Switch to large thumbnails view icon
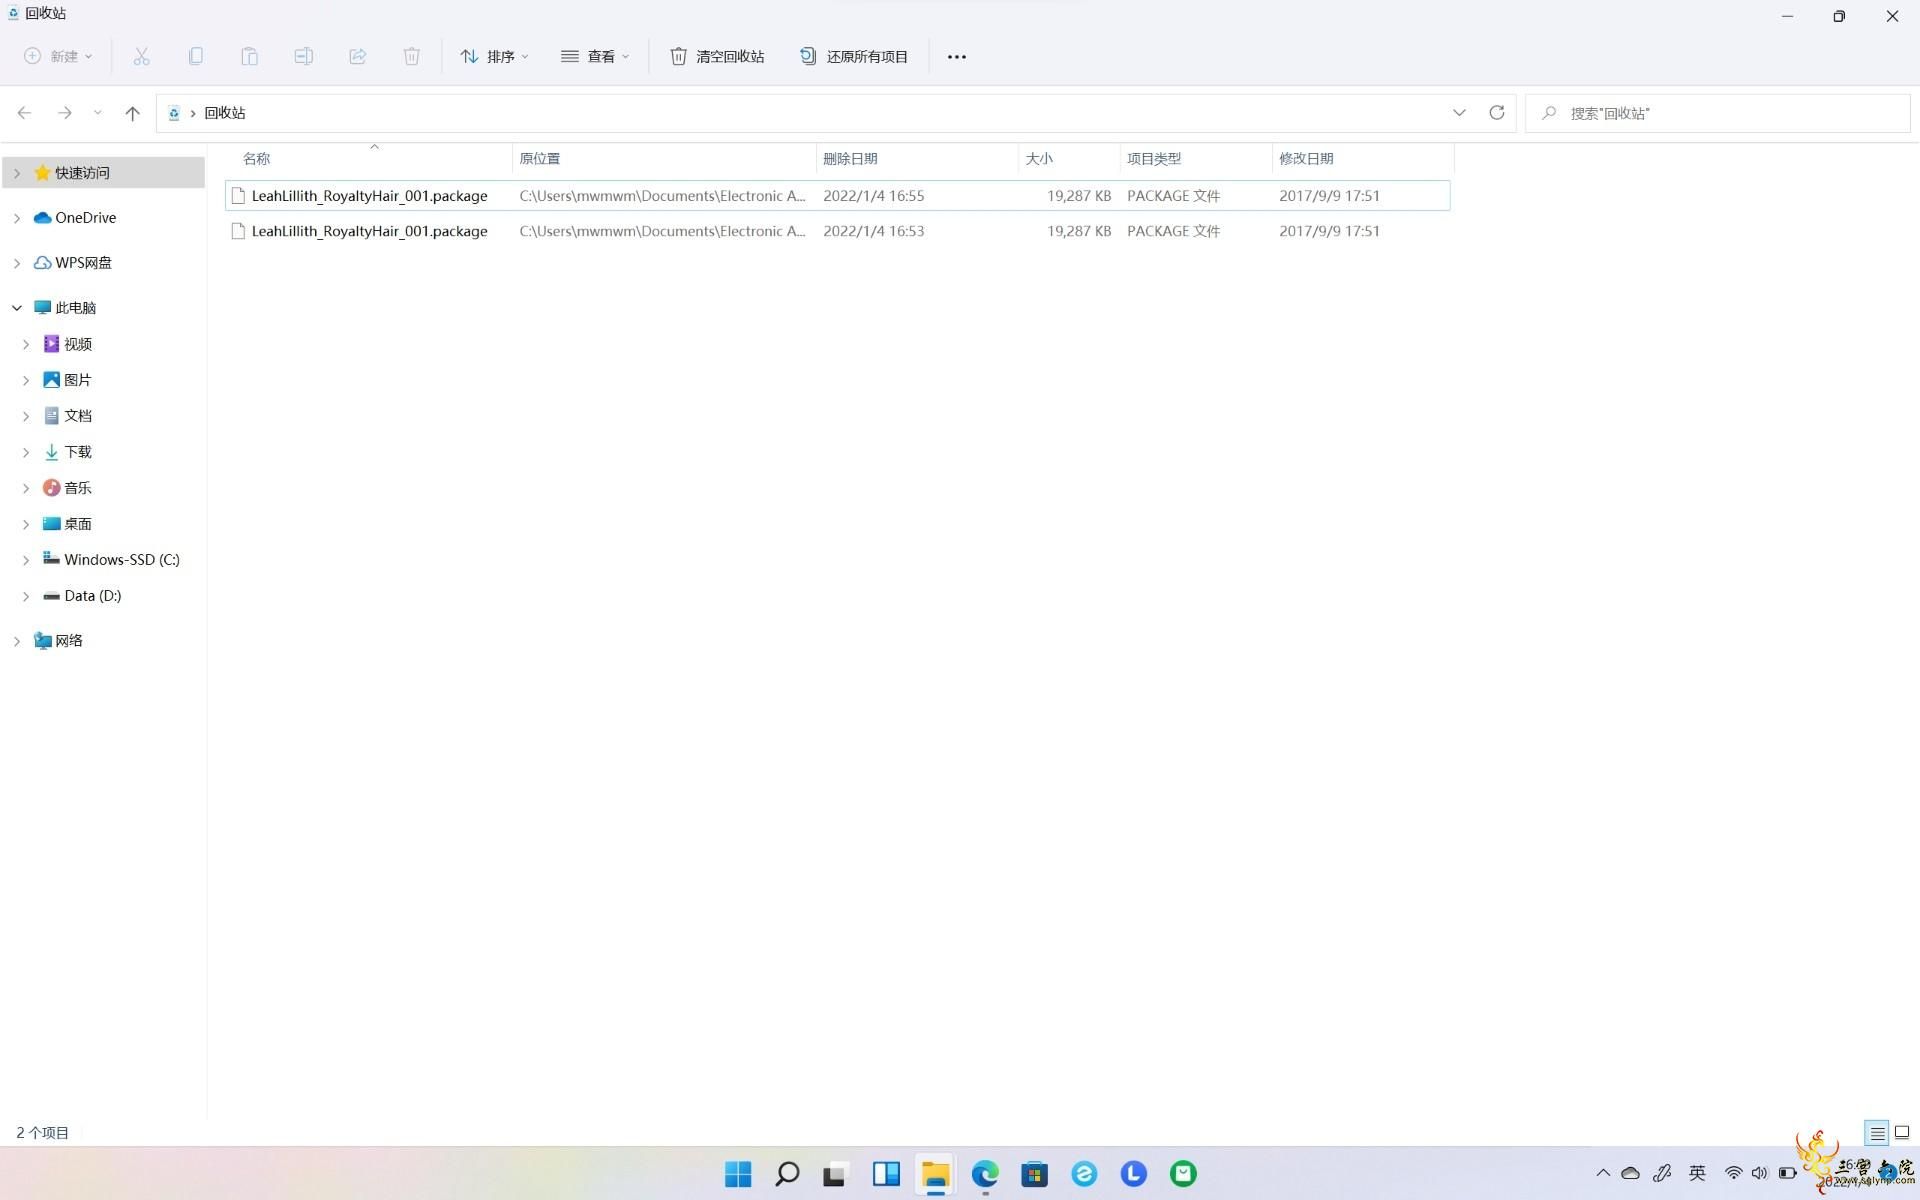 1902,1133
